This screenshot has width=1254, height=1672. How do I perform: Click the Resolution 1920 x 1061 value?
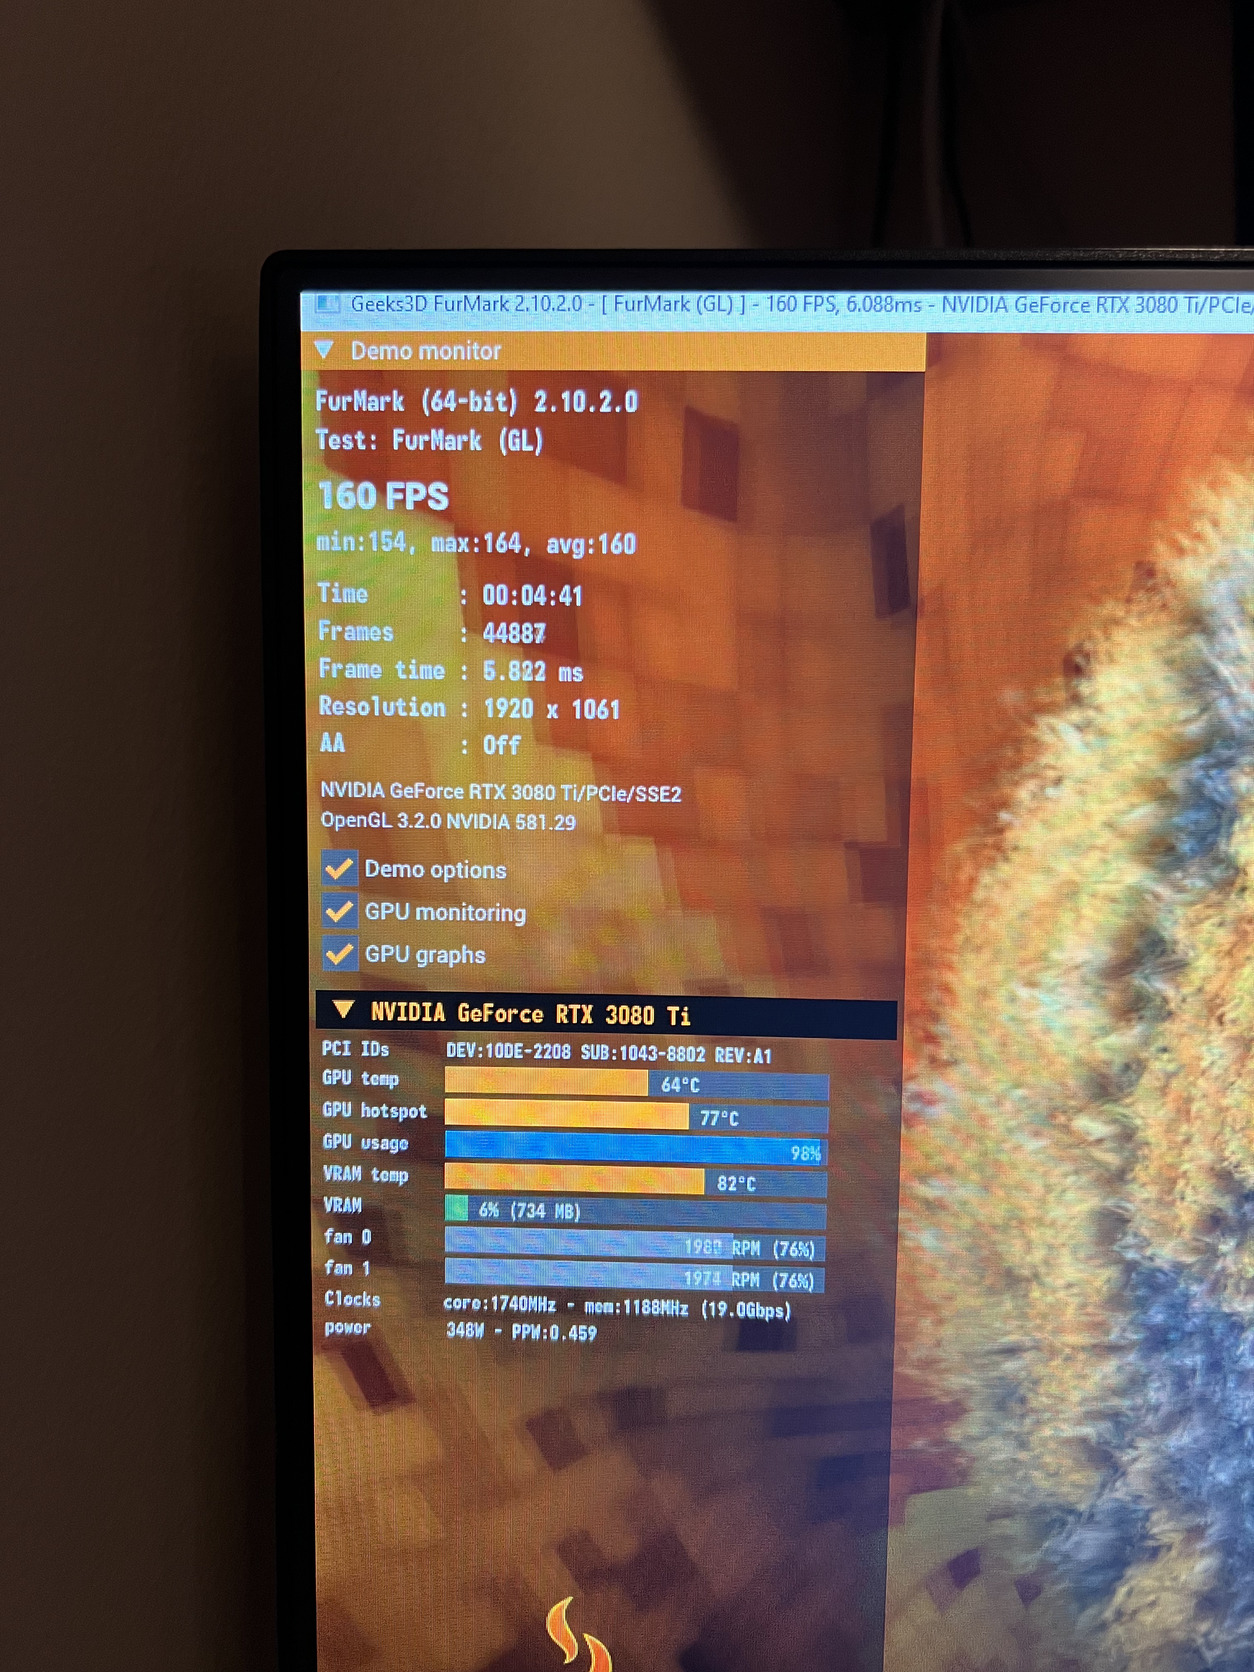[x=552, y=709]
